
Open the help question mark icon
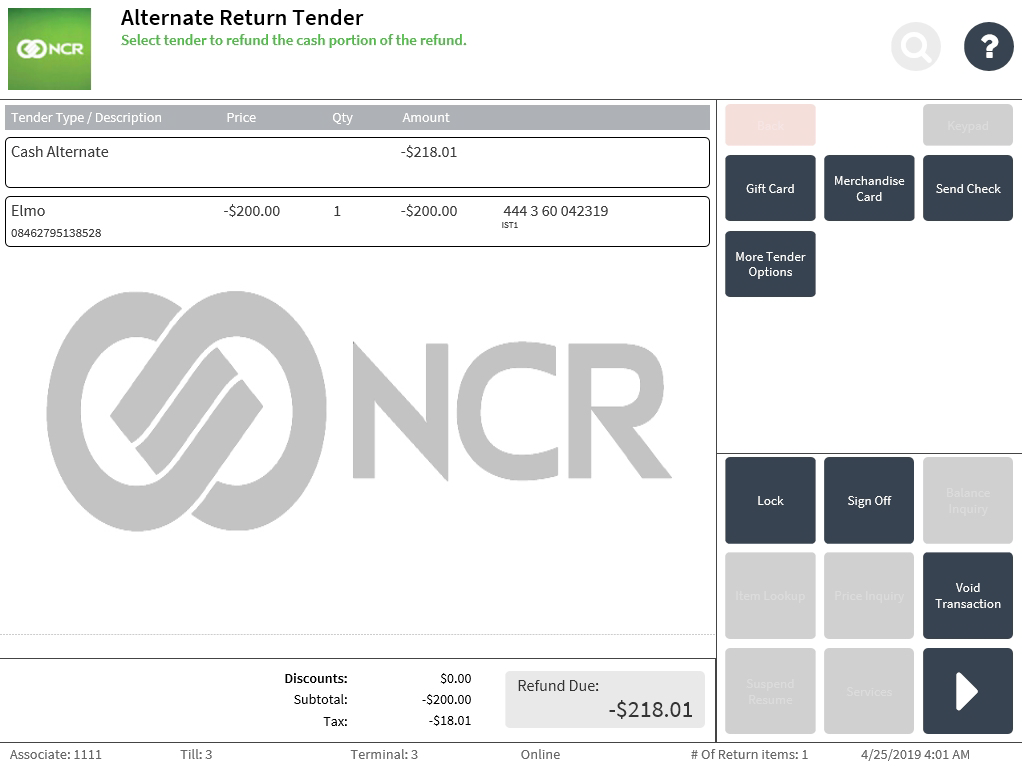point(989,46)
